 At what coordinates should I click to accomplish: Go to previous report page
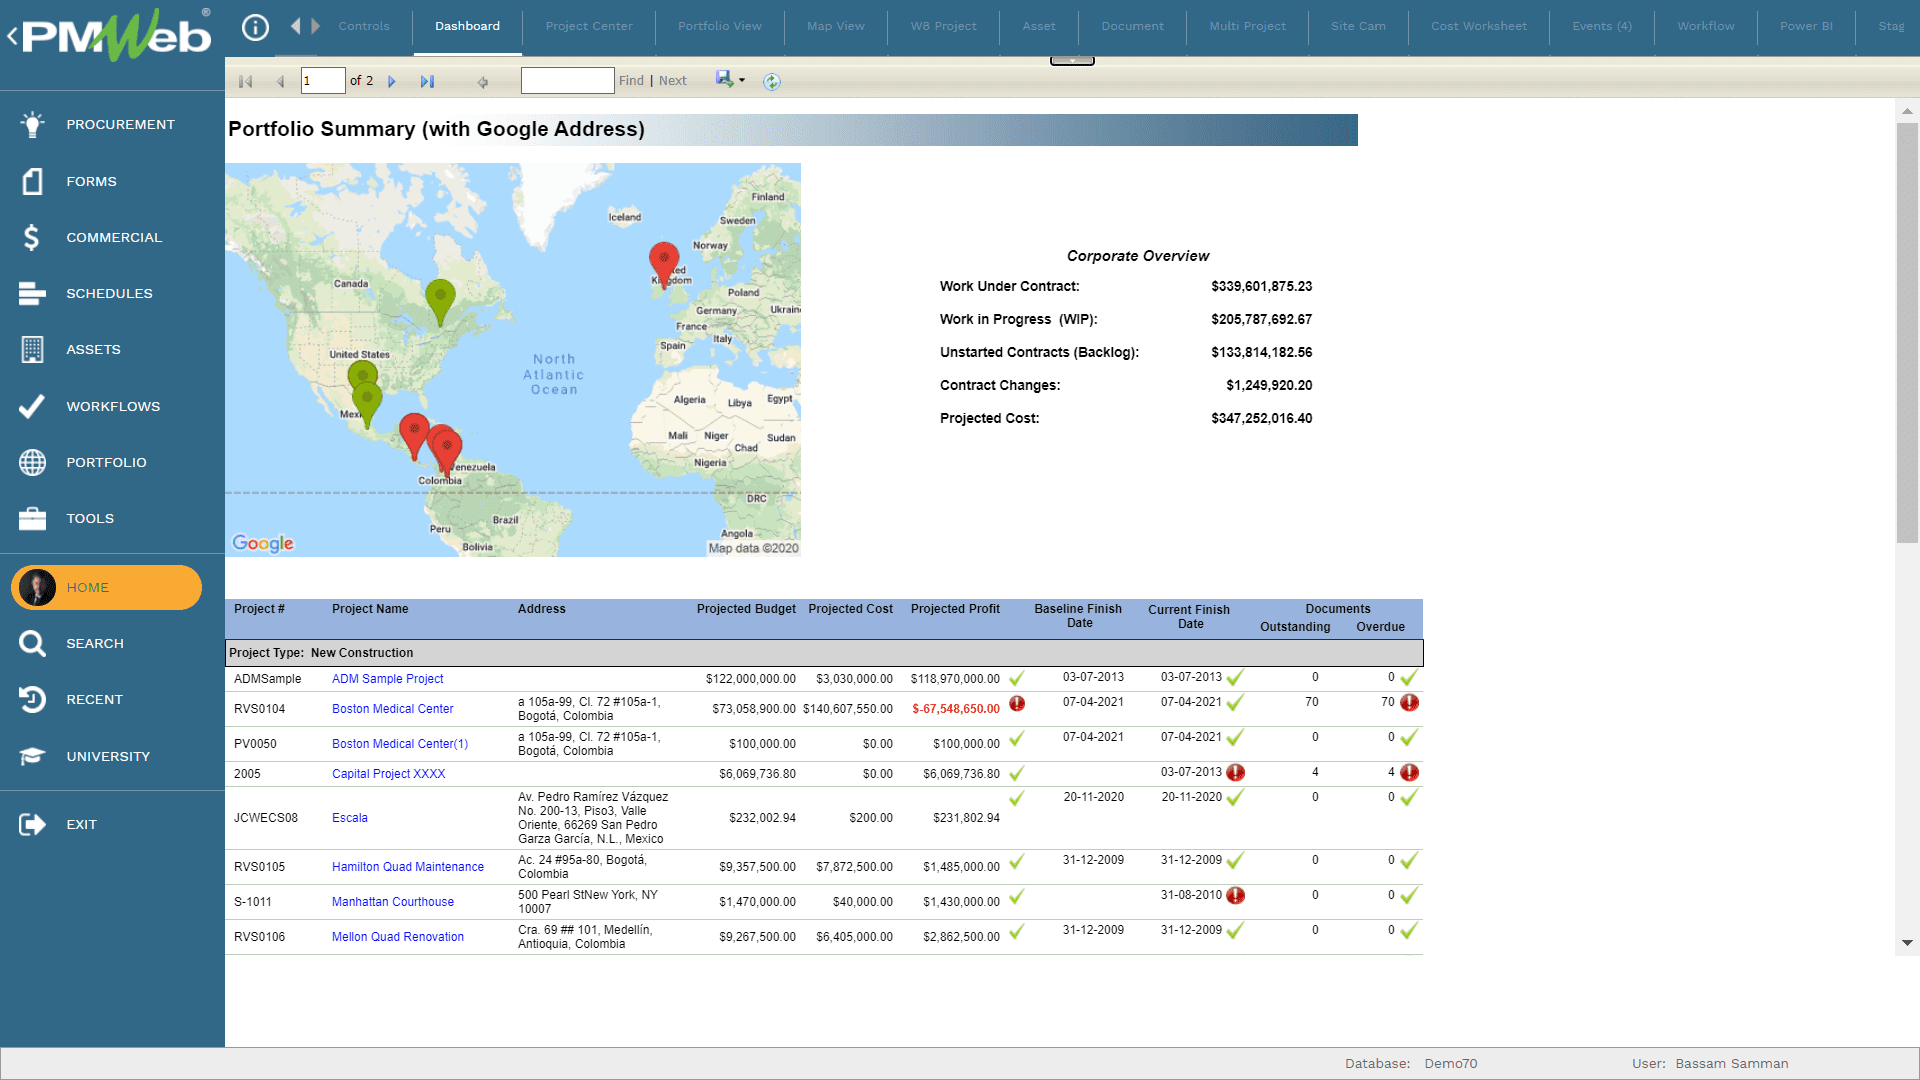[x=280, y=81]
